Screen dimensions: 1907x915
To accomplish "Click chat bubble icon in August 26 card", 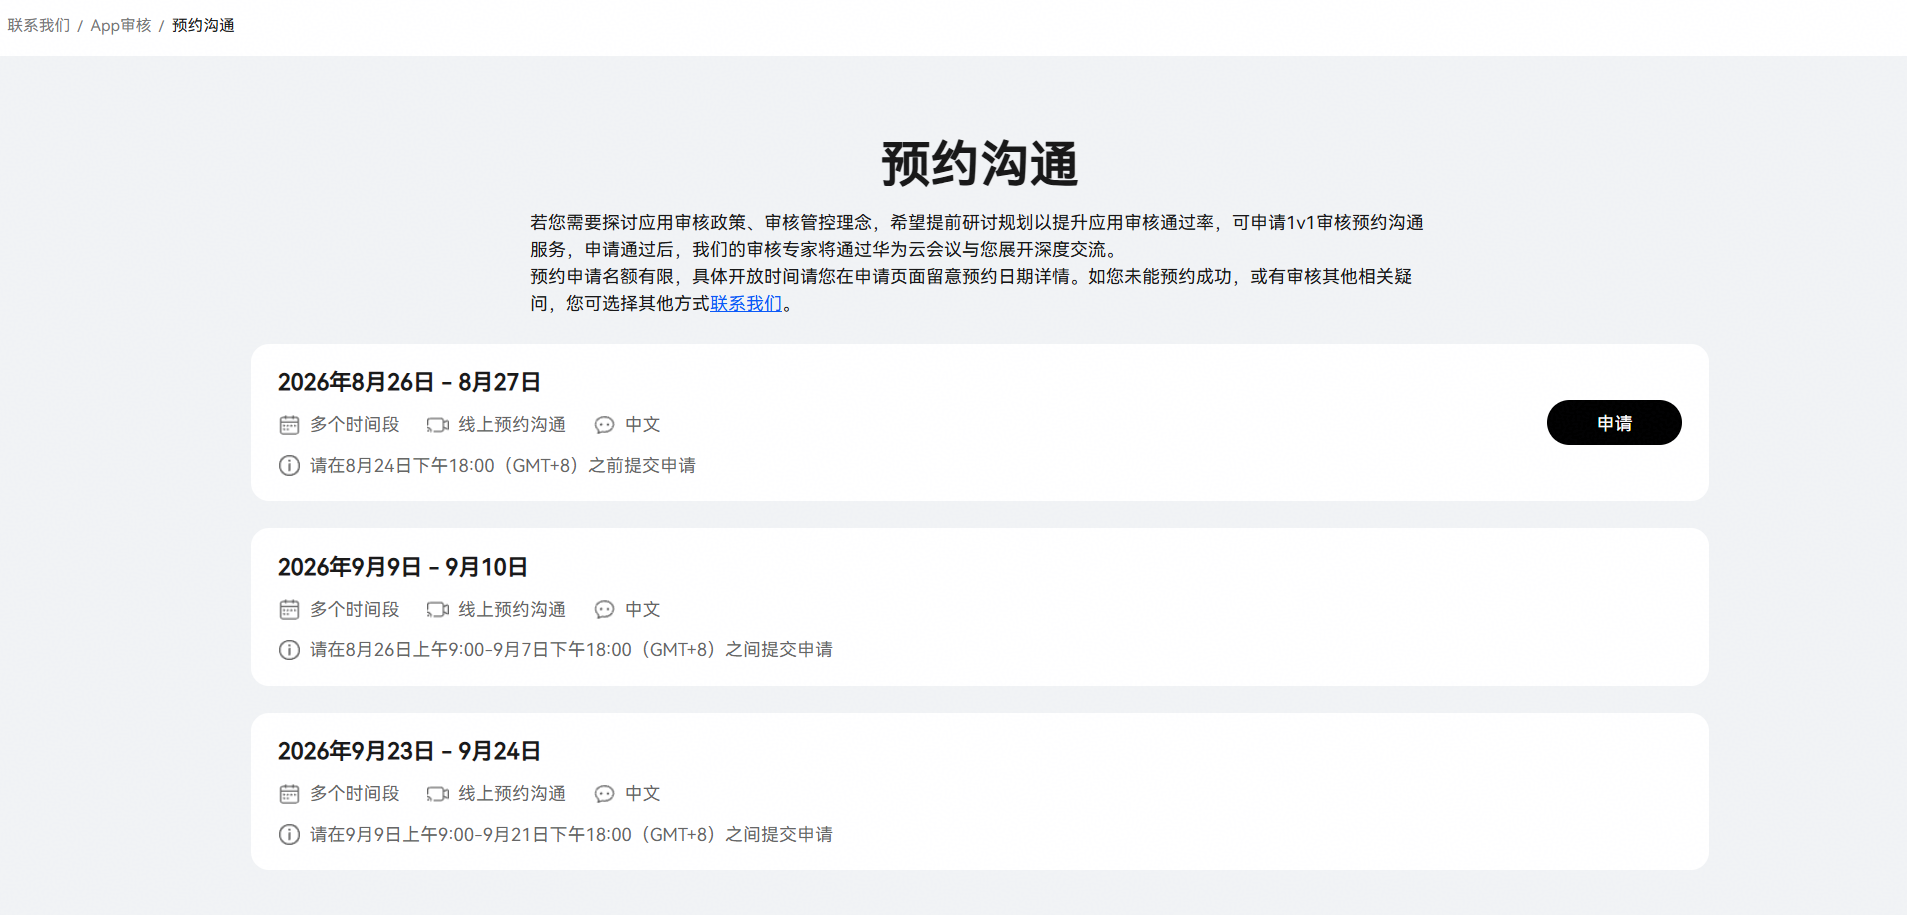I will tap(604, 425).
